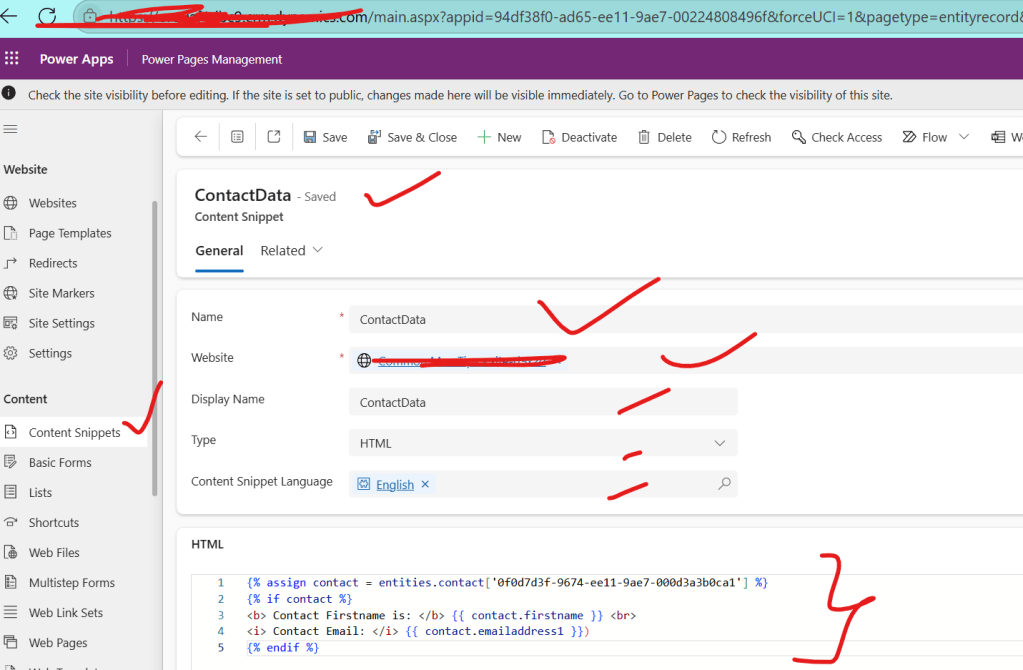Click the English language link
This screenshot has width=1023, height=670.
pyautogui.click(x=394, y=485)
